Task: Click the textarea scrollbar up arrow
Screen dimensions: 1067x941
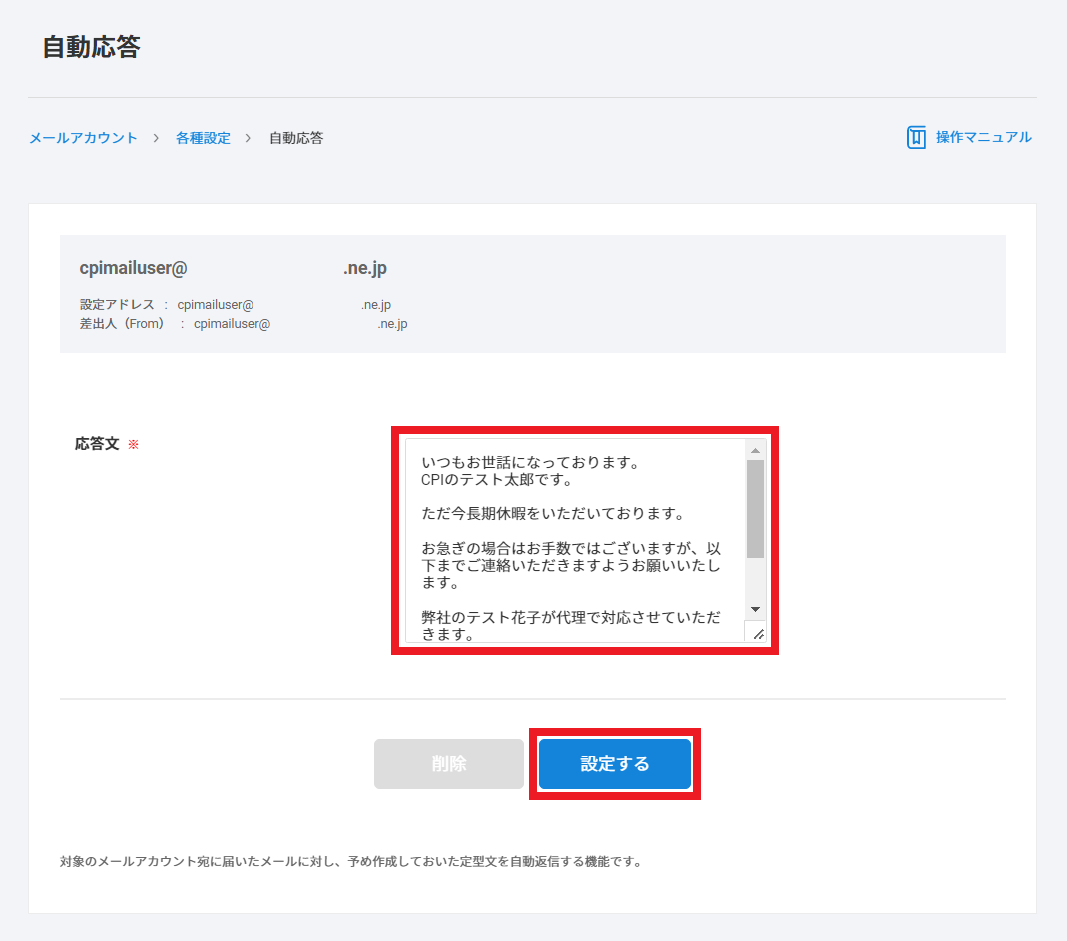Action: tap(755, 451)
